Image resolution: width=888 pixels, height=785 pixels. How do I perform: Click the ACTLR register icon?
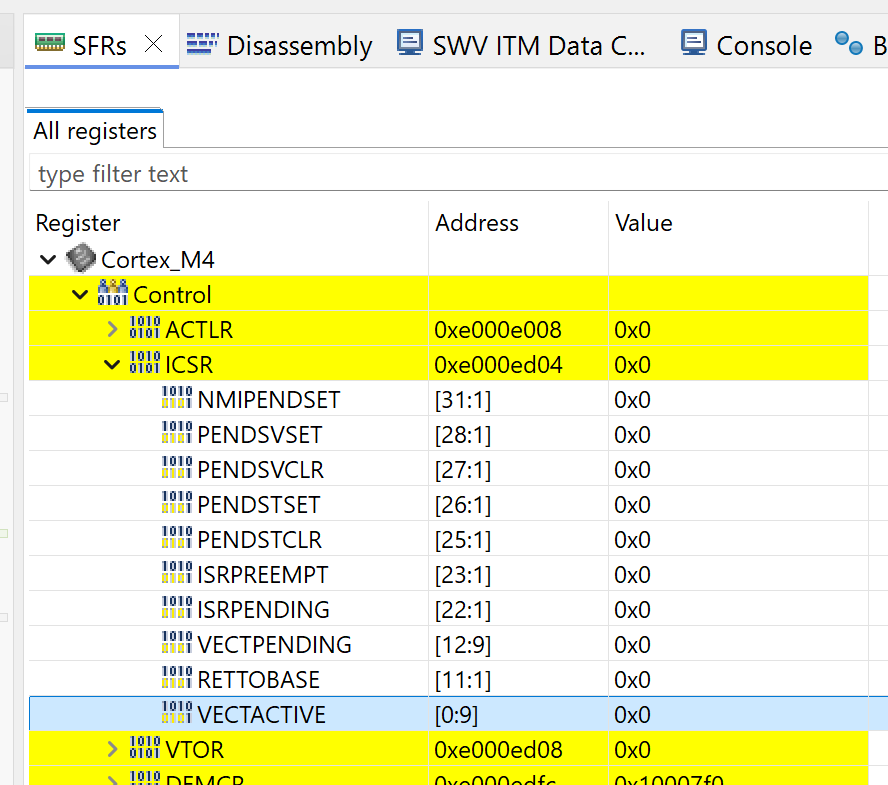(x=145, y=328)
